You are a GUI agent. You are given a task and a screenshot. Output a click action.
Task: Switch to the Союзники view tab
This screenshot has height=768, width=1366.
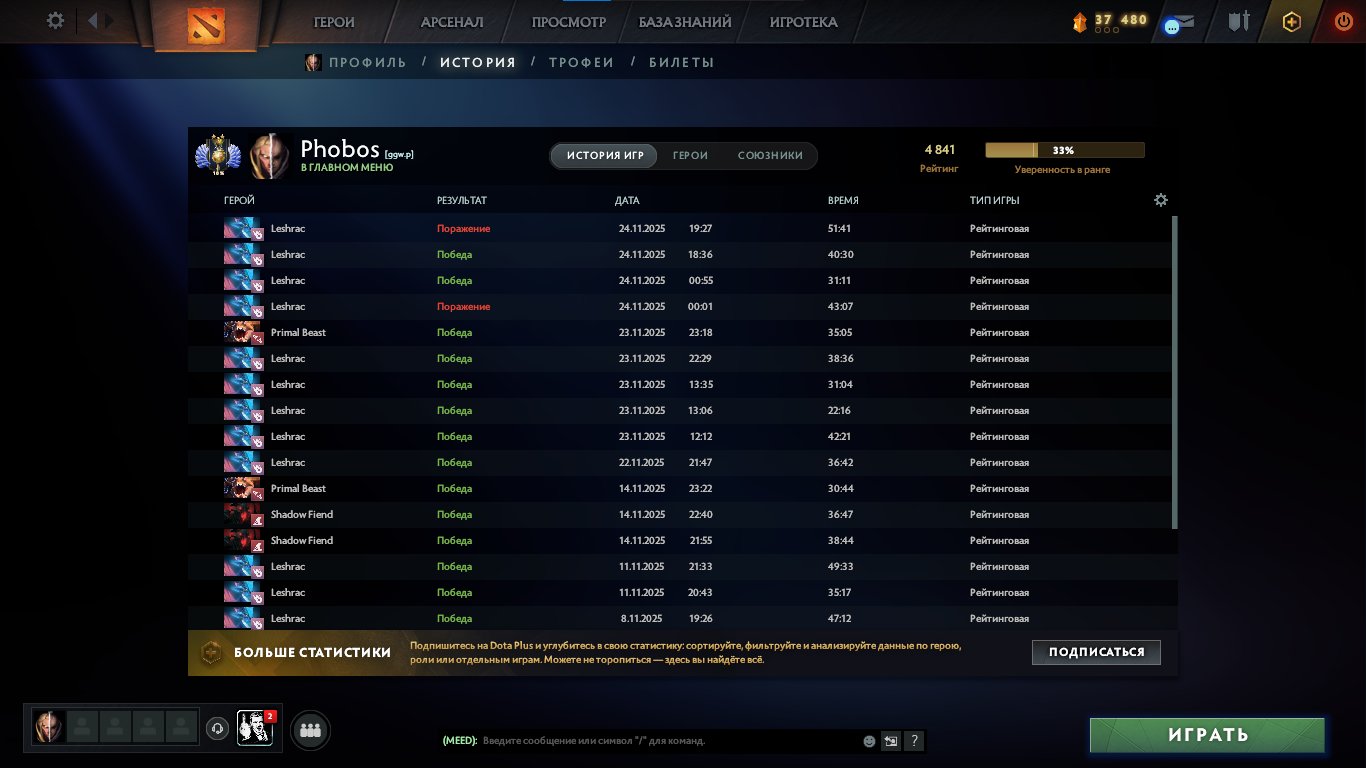pyautogui.click(x=770, y=156)
